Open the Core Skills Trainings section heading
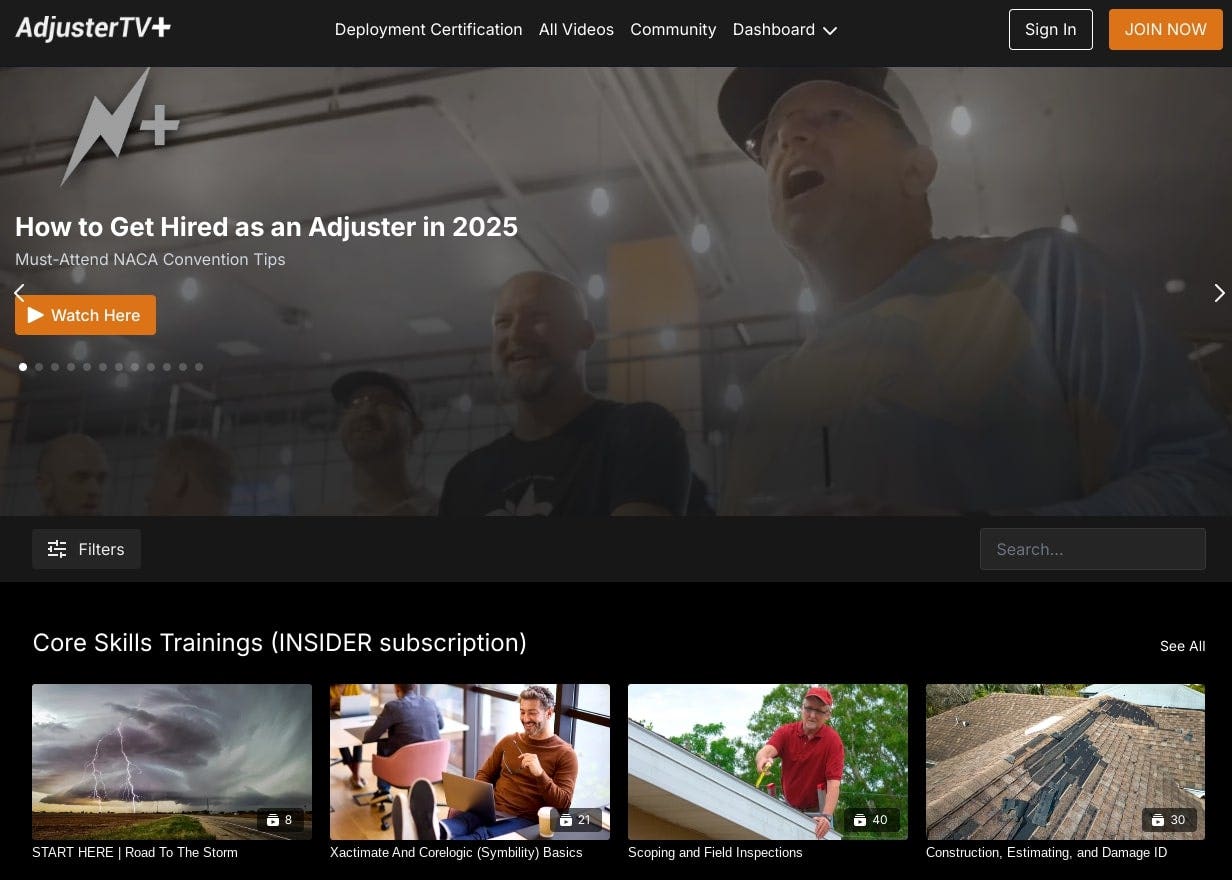 coord(280,642)
